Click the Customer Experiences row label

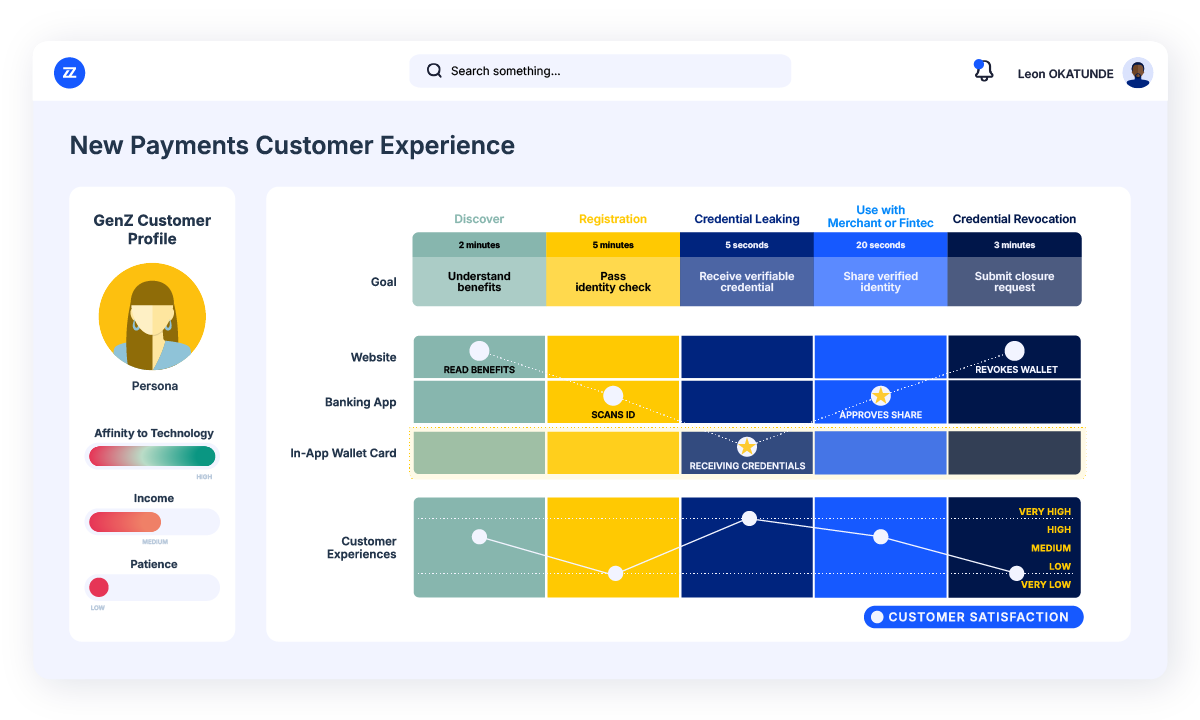[362, 548]
